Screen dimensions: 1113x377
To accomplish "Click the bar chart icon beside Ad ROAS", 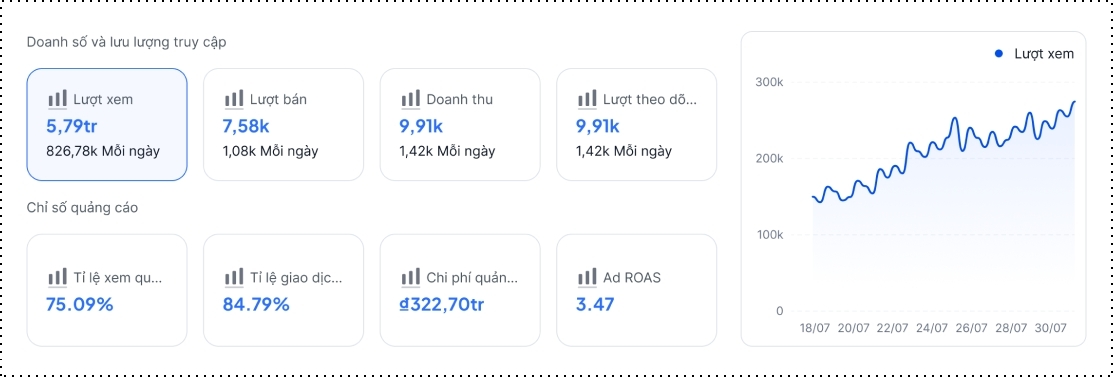I will (x=587, y=277).
